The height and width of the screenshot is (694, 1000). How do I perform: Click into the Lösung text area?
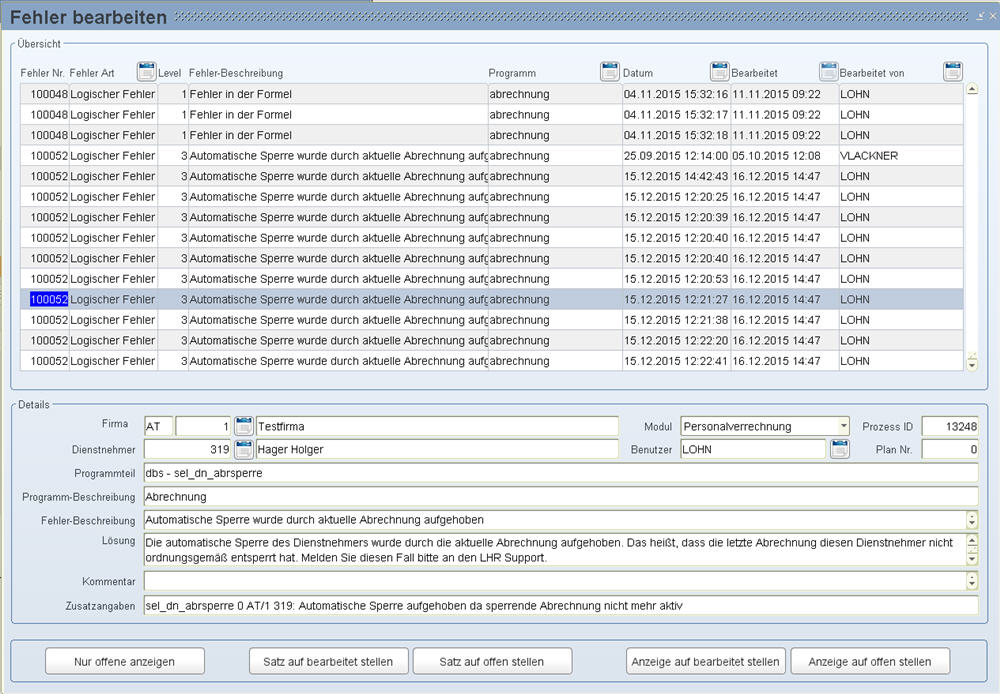coord(555,550)
